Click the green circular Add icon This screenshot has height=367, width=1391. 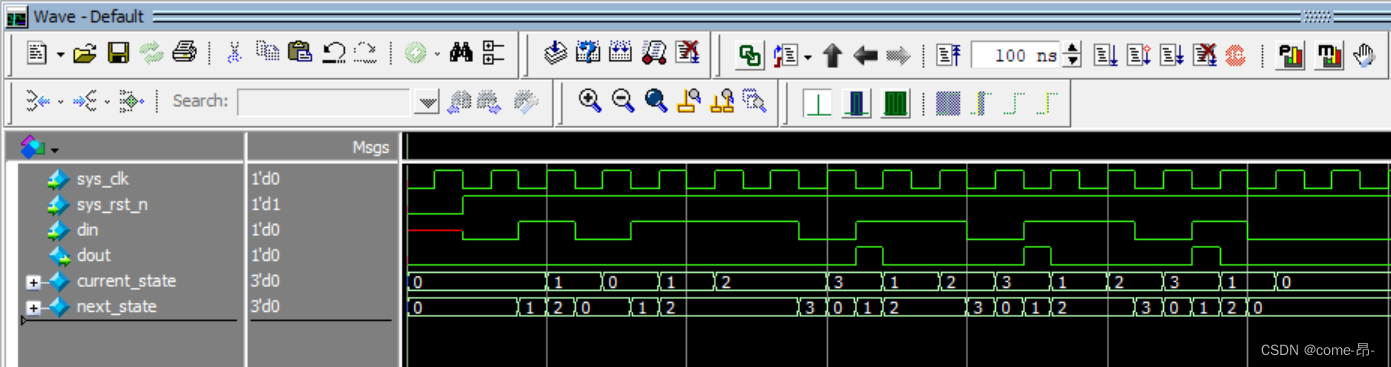pos(415,53)
